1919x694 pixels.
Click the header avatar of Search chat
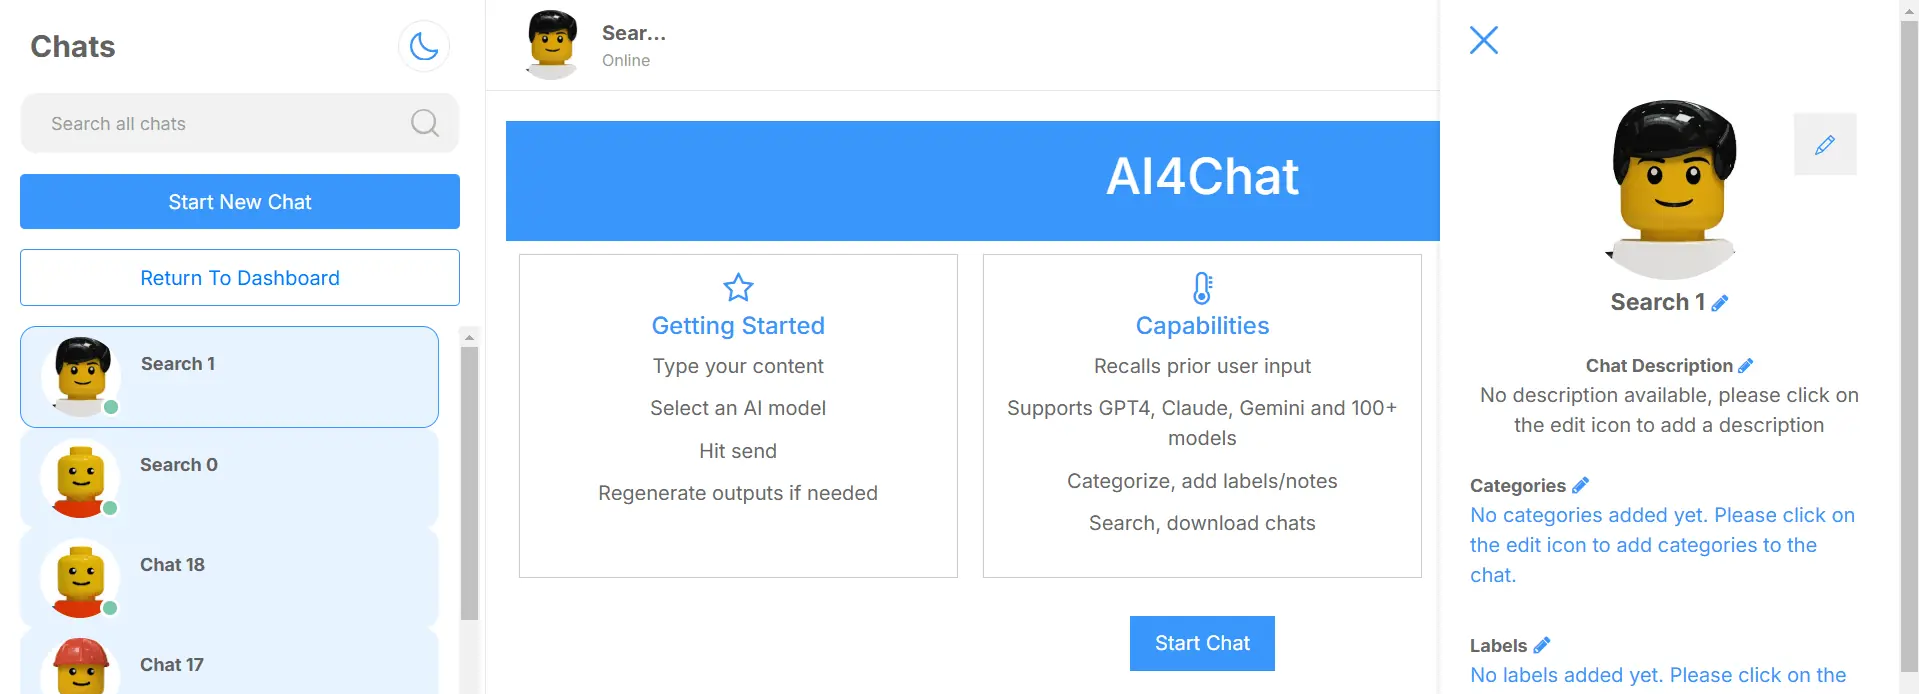tap(552, 44)
